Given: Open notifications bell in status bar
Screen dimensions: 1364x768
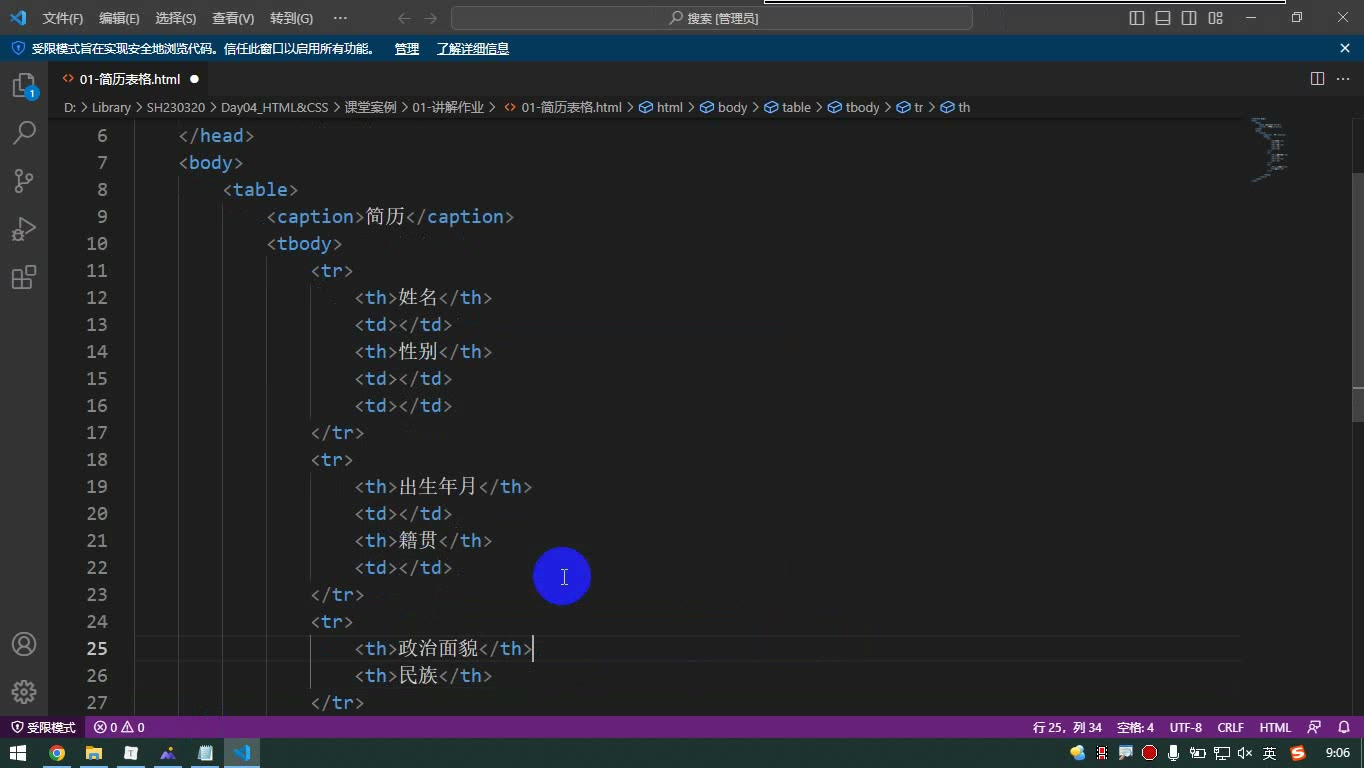Looking at the screenshot, I should point(1344,727).
